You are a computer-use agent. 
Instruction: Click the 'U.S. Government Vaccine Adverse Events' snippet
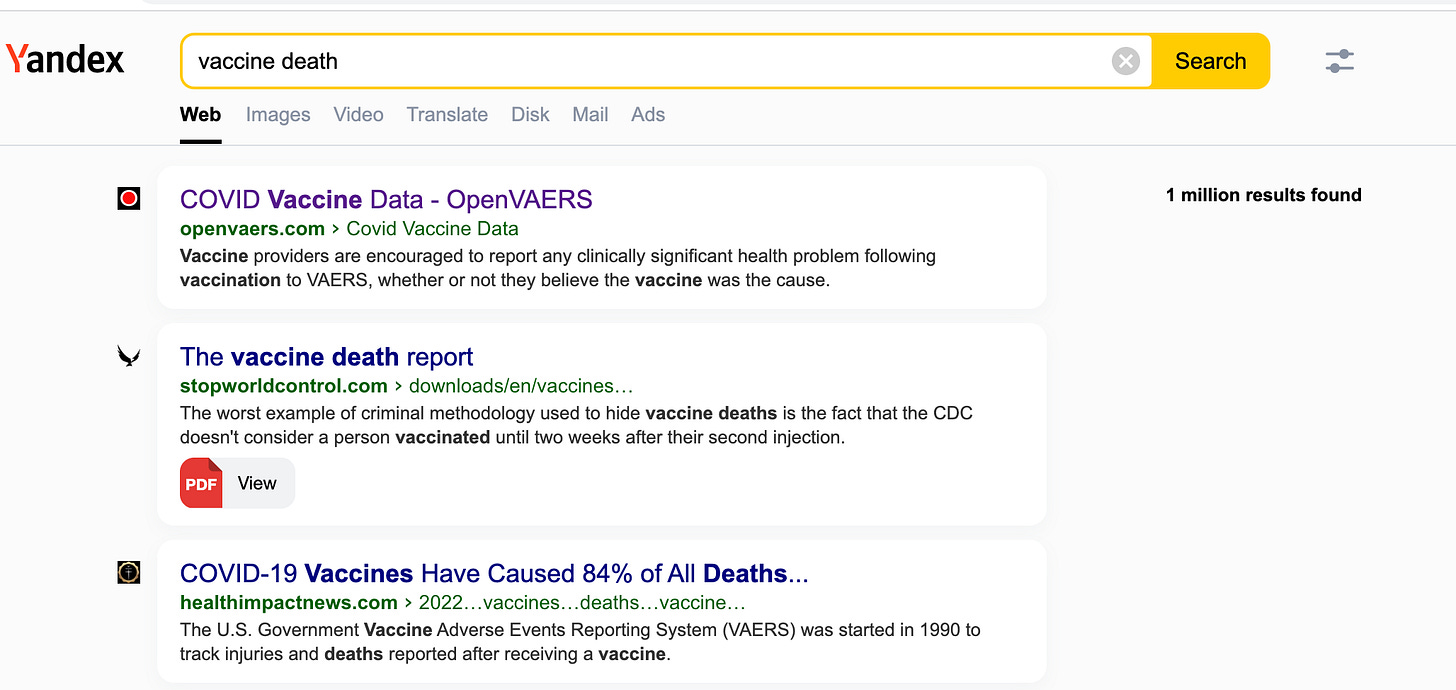(x=580, y=642)
